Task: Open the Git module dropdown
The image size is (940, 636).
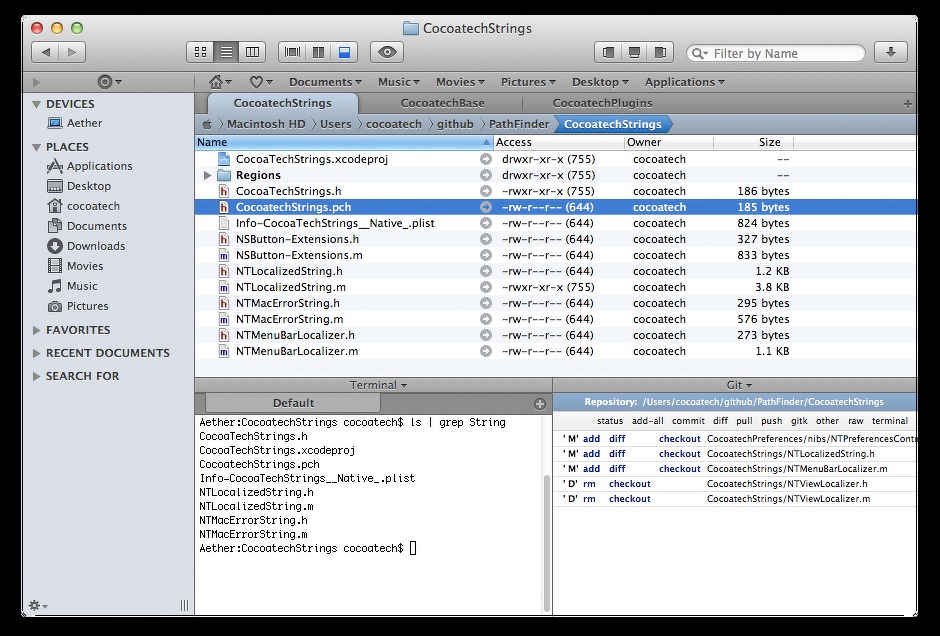Action: [x=739, y=385]
